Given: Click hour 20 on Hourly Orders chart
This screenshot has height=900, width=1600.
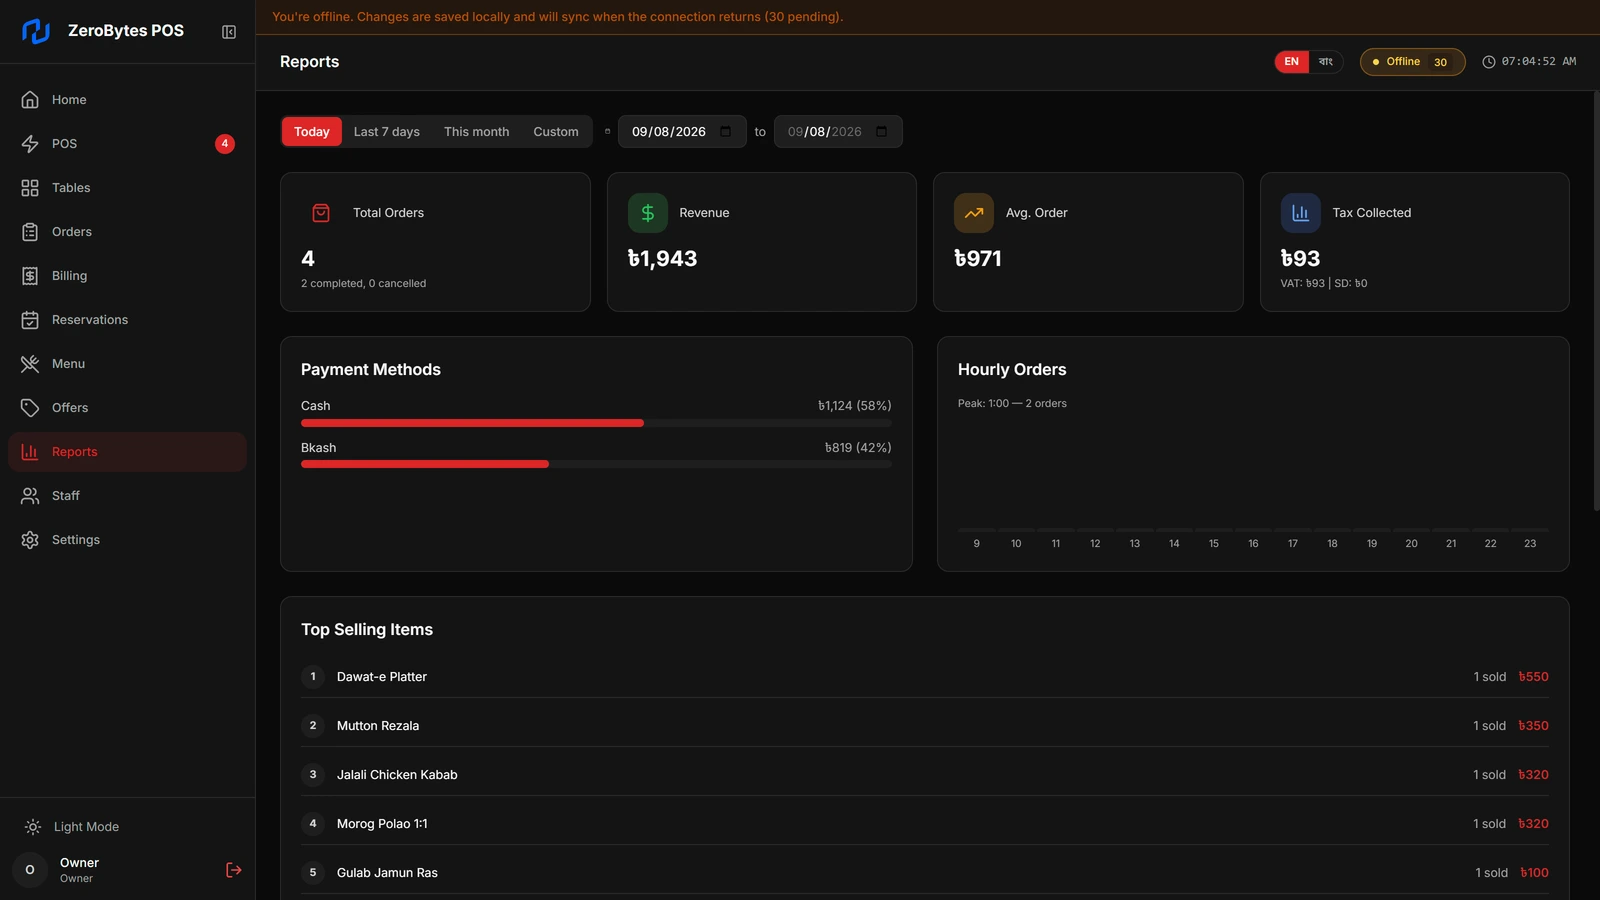Looking at the screenshot, I should pos(1411,544).
